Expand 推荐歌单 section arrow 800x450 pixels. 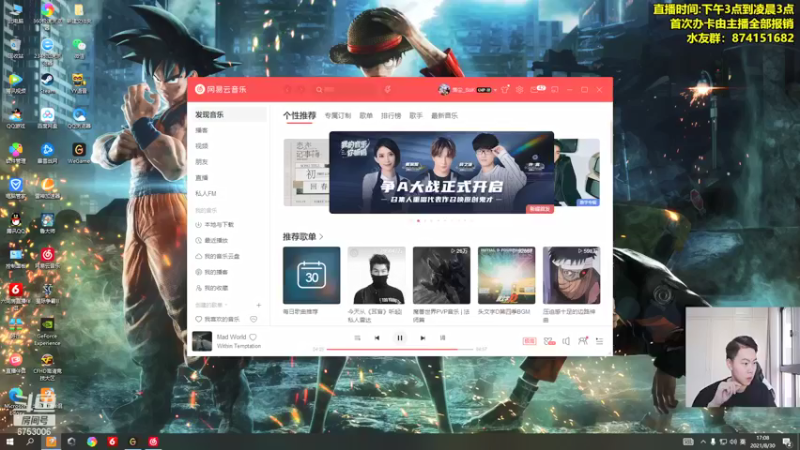tap(321, 237)
